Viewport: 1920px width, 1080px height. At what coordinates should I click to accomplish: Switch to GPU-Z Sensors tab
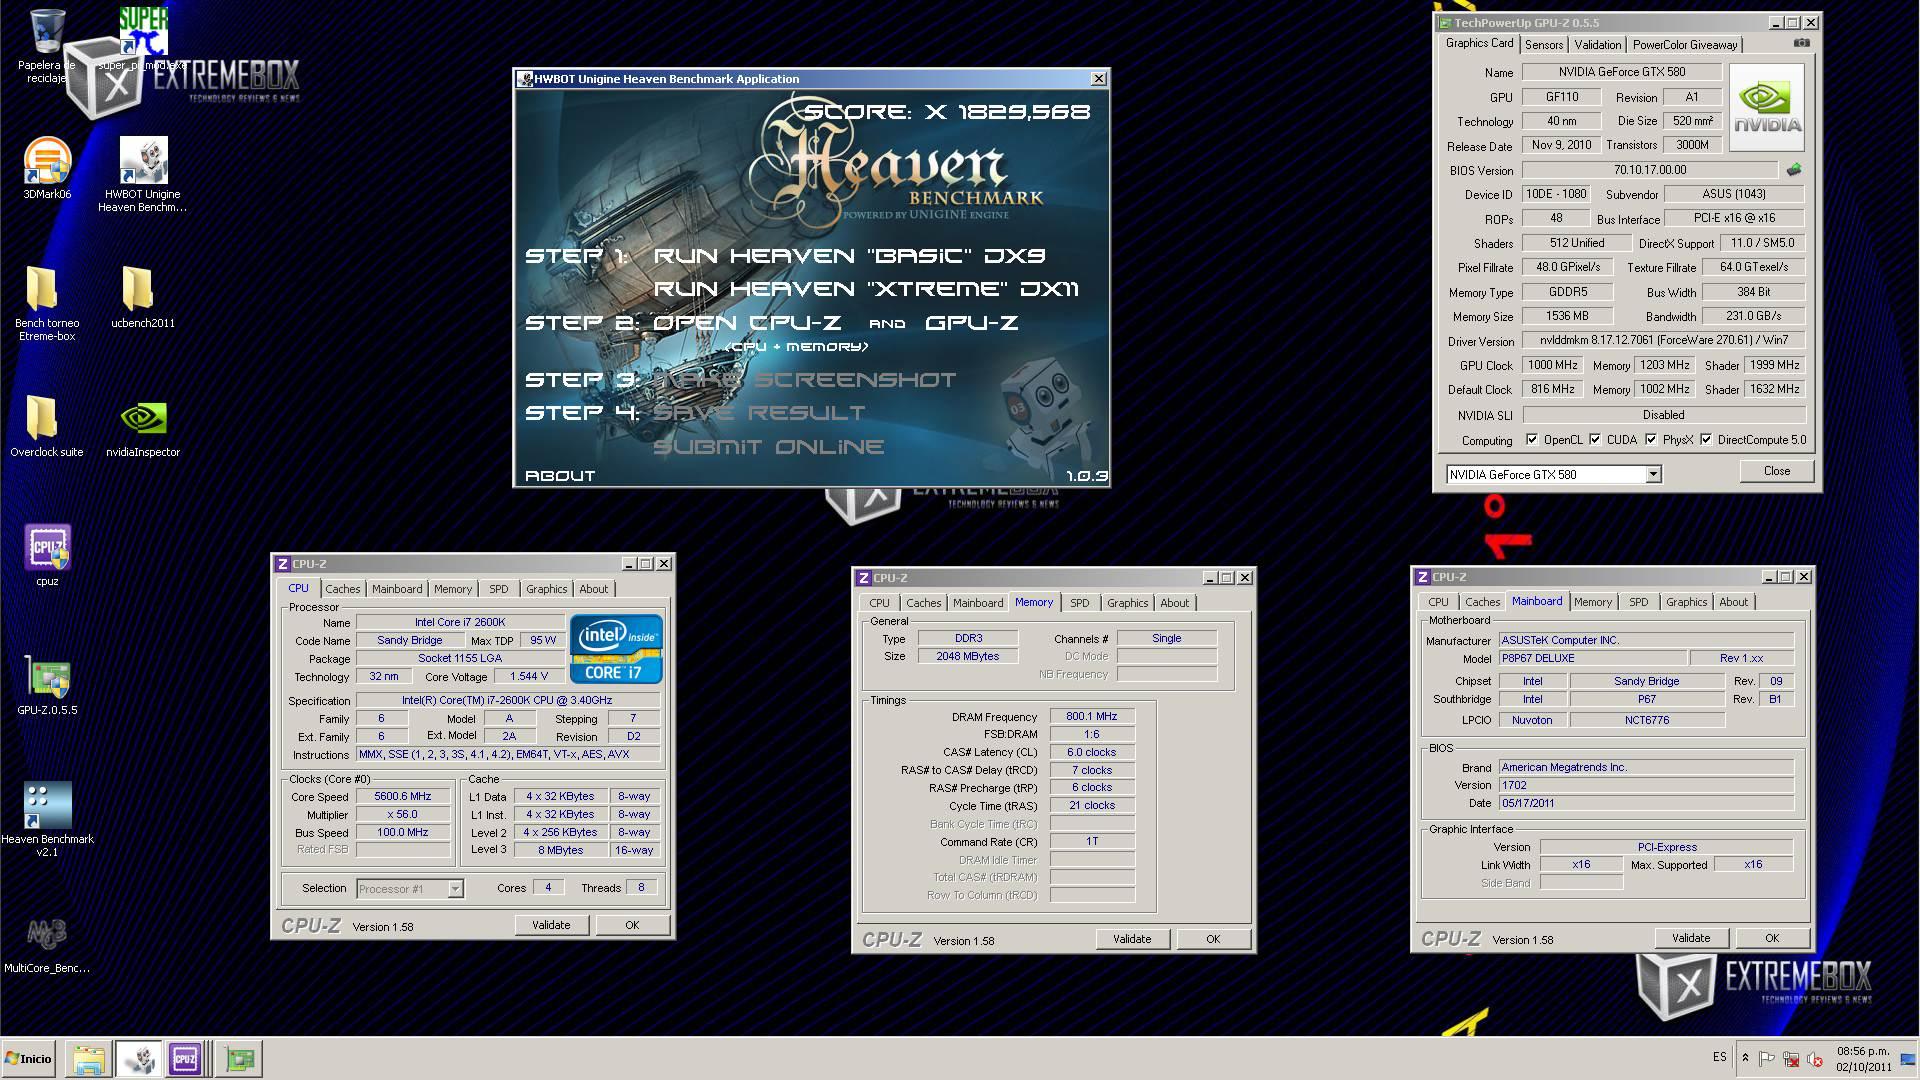pyautogui.click(x=1544, y=45)
